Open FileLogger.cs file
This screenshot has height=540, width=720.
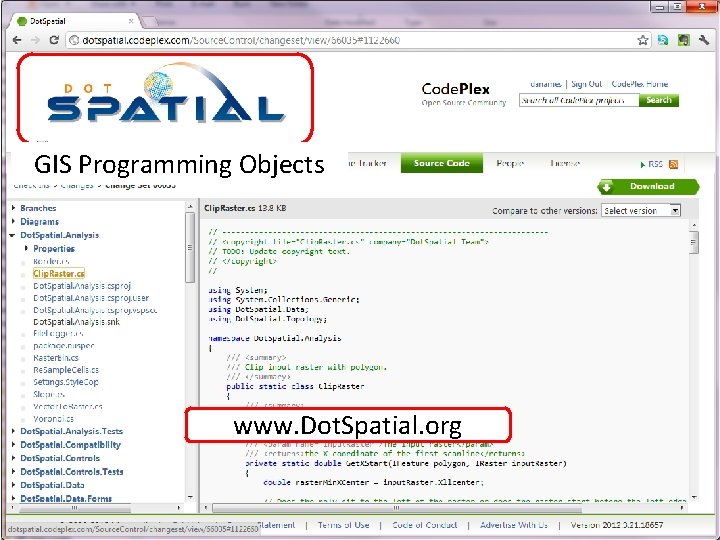[x=58, y=334]
